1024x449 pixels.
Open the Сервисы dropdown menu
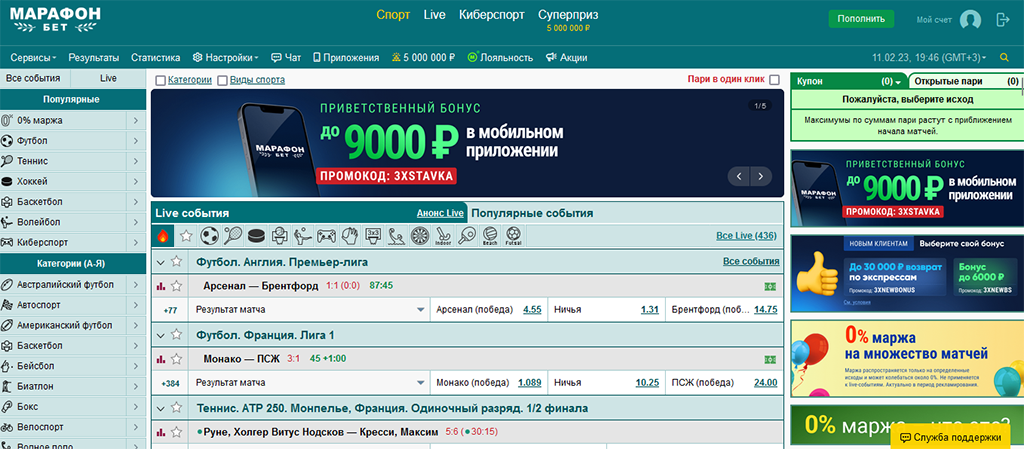33,57
